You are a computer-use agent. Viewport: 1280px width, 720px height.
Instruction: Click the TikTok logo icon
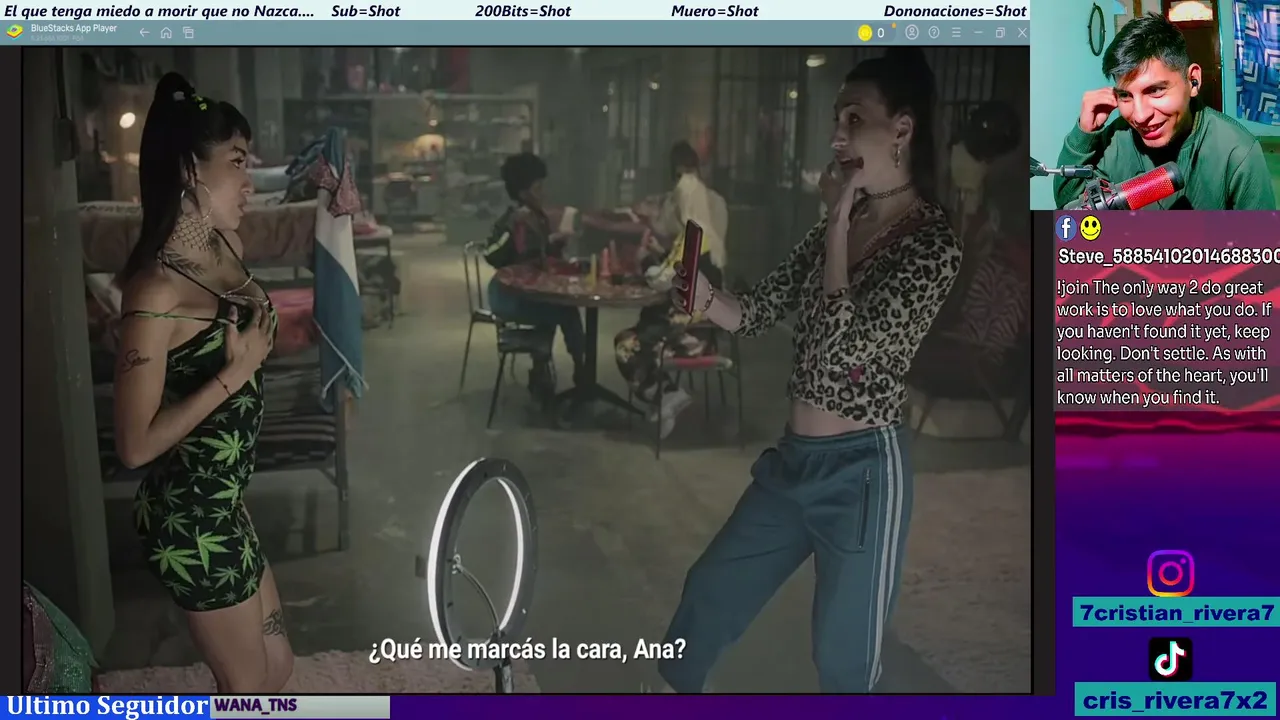1170,658
